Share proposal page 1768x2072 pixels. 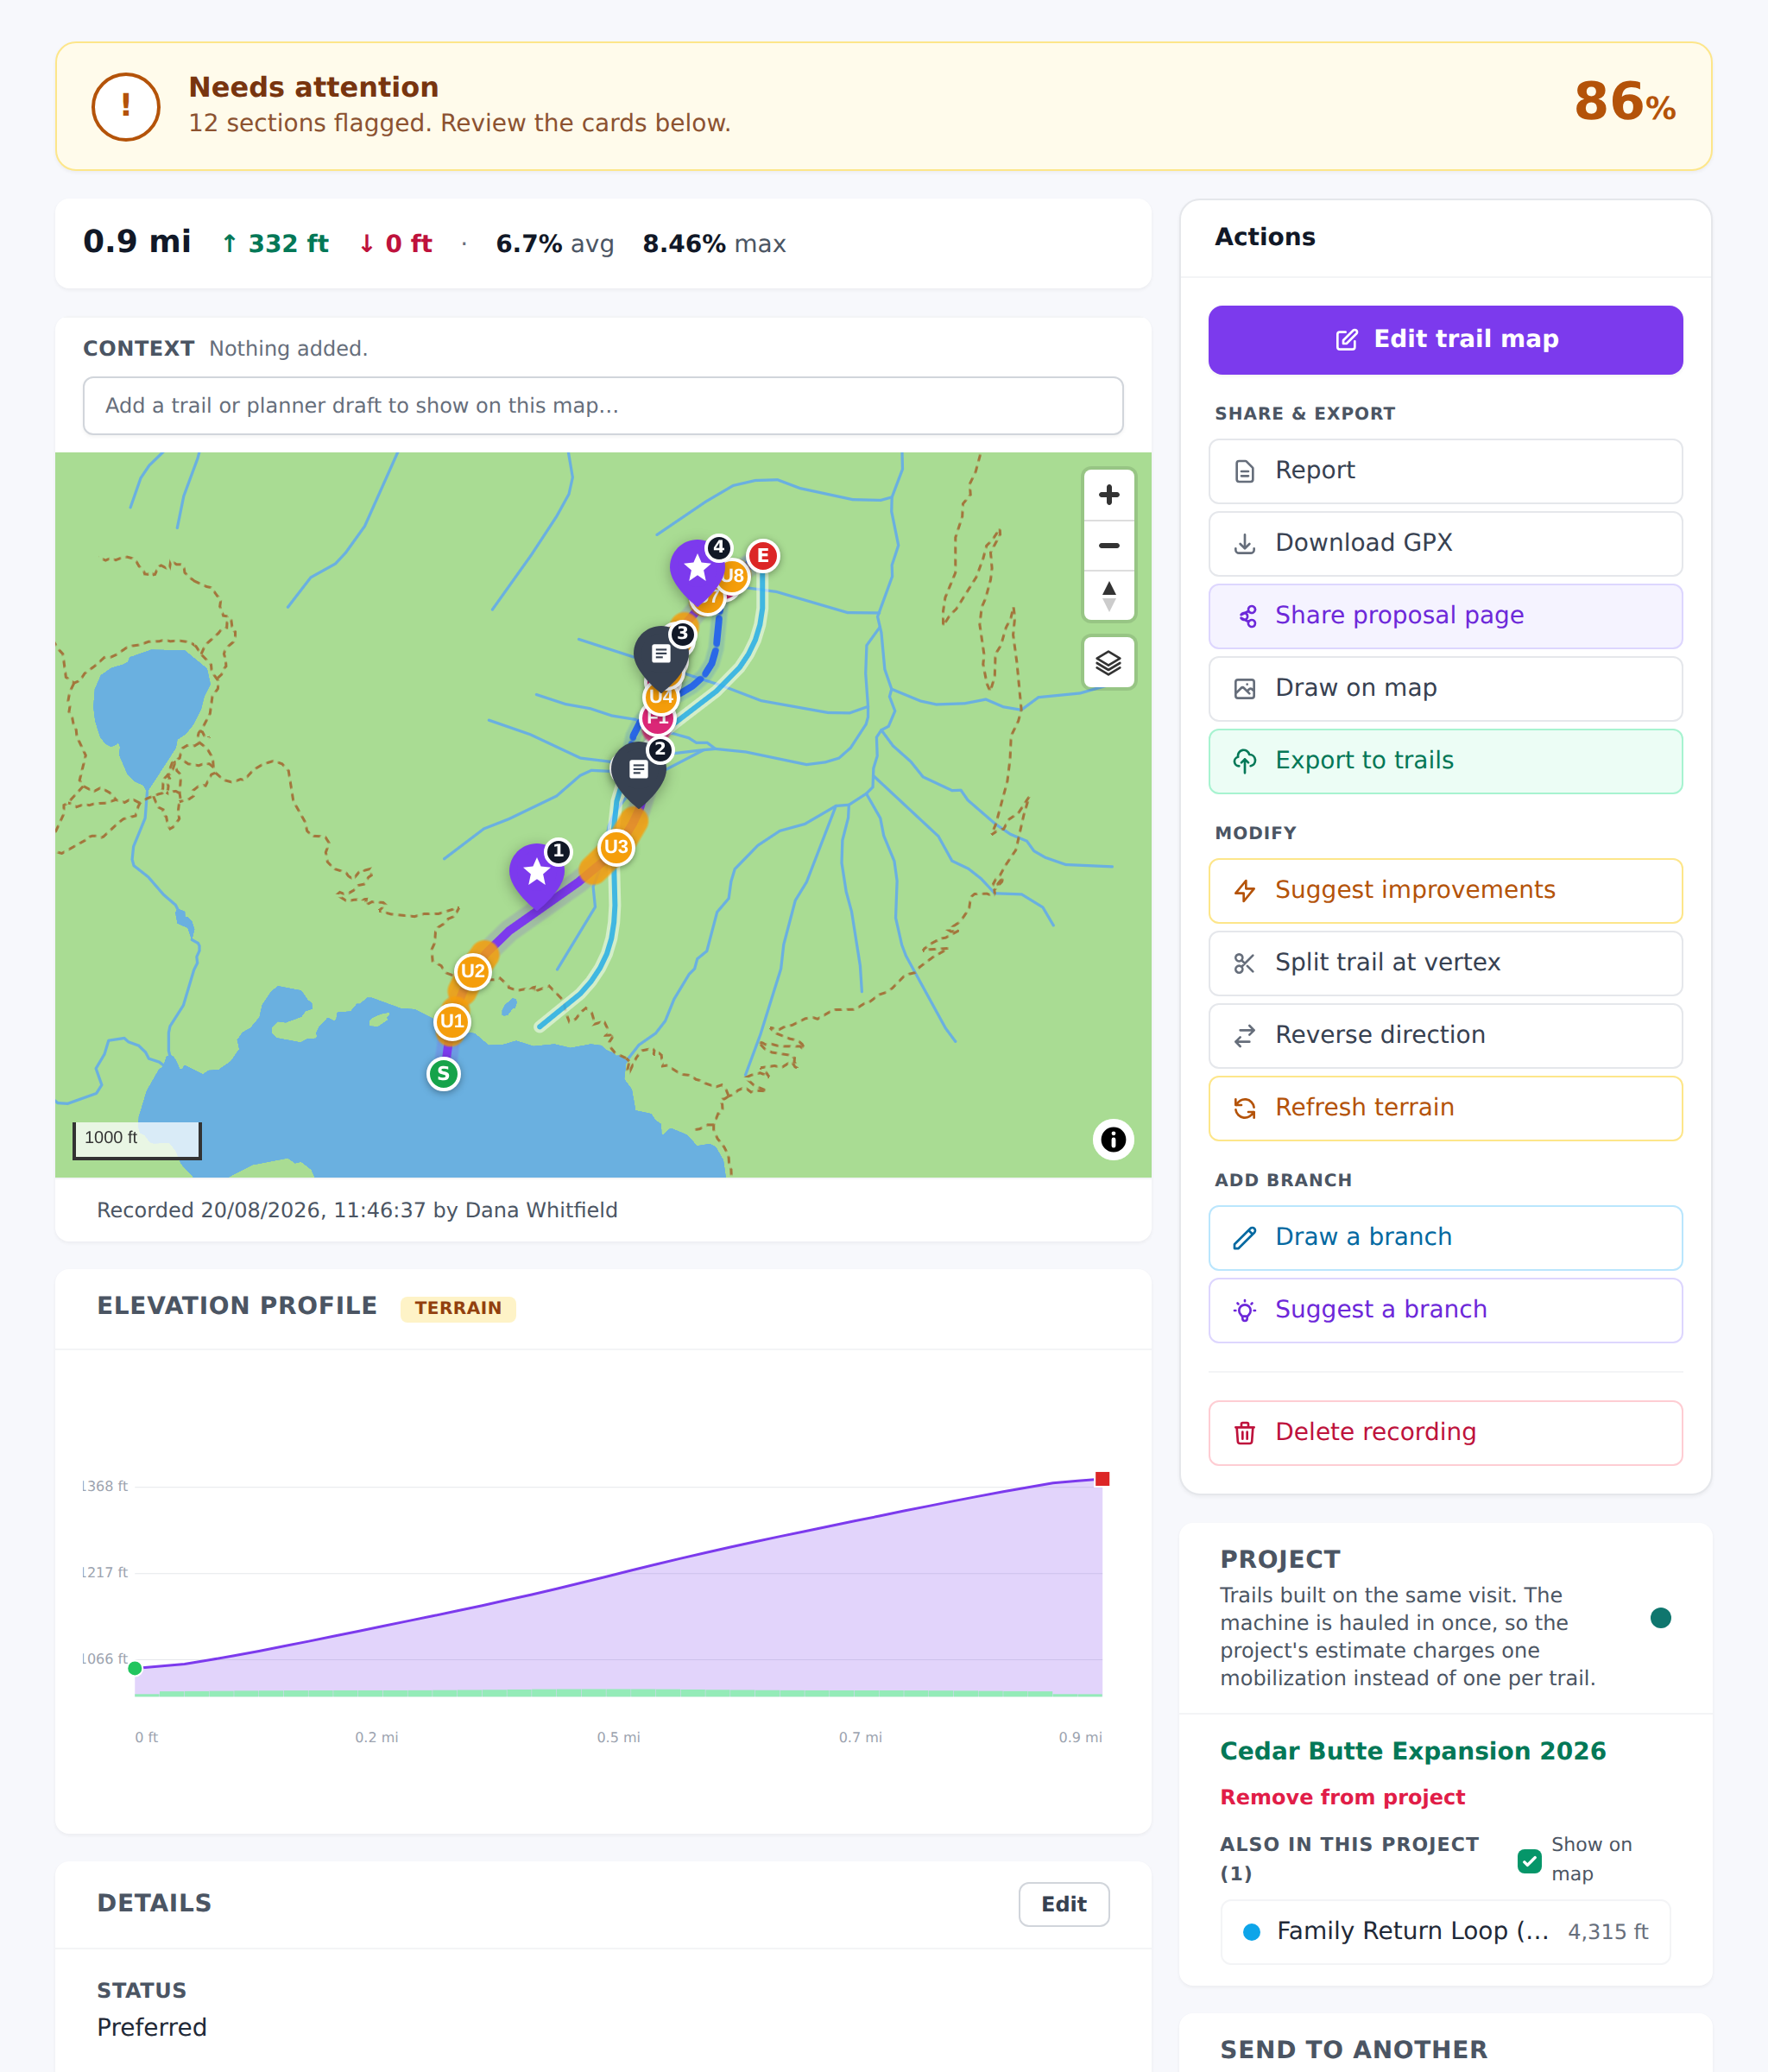[x=1445, y=616]
